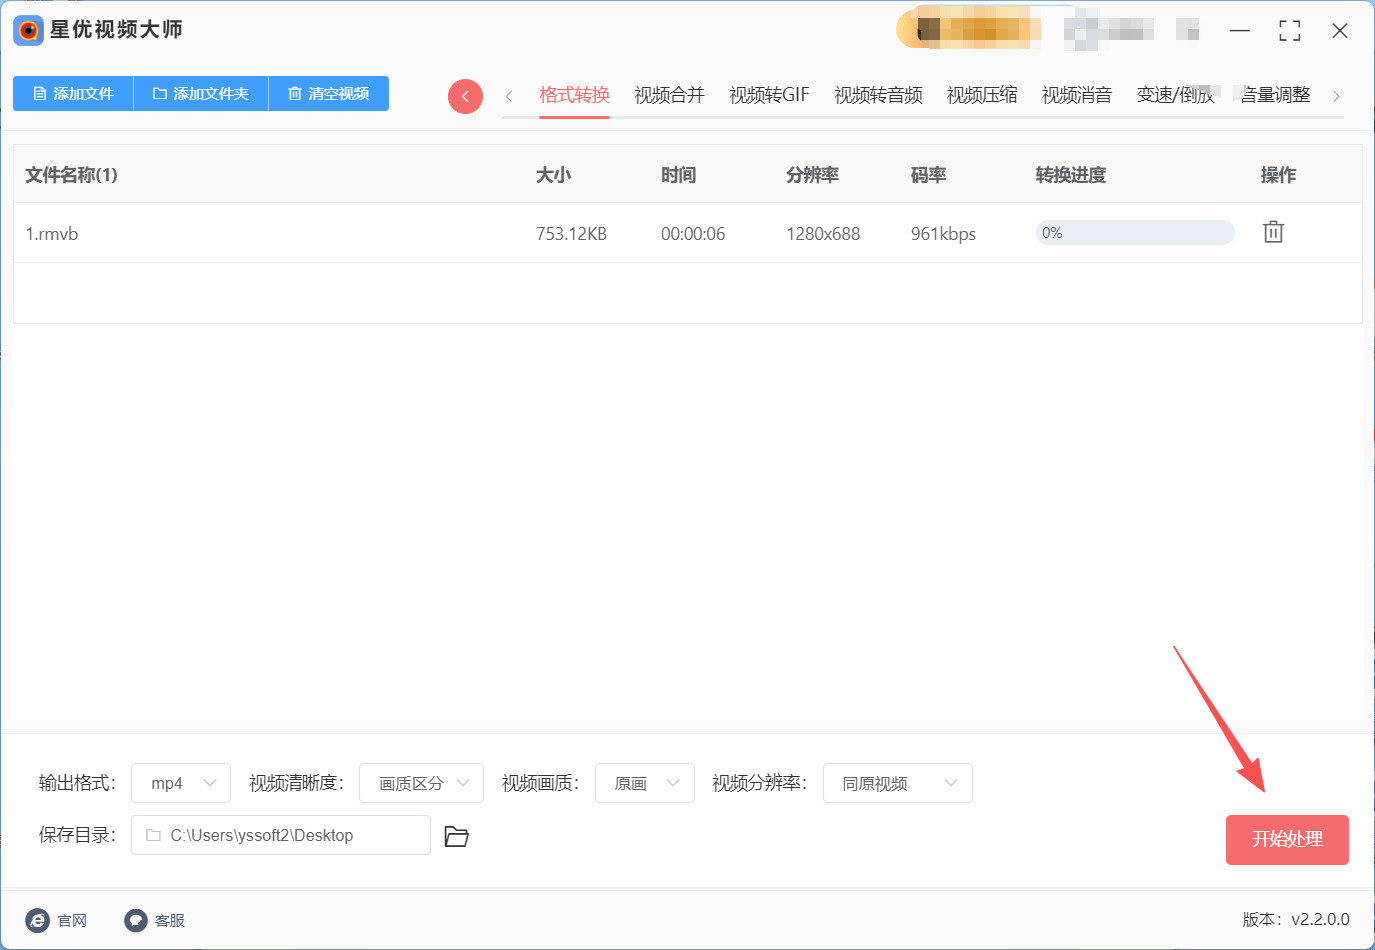Open the 官网 website icon
Screen dimensions: 1375x950
pos(38,920)
